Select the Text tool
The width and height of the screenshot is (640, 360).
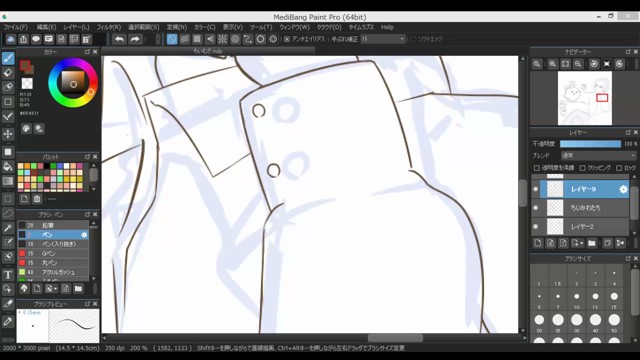8,274
